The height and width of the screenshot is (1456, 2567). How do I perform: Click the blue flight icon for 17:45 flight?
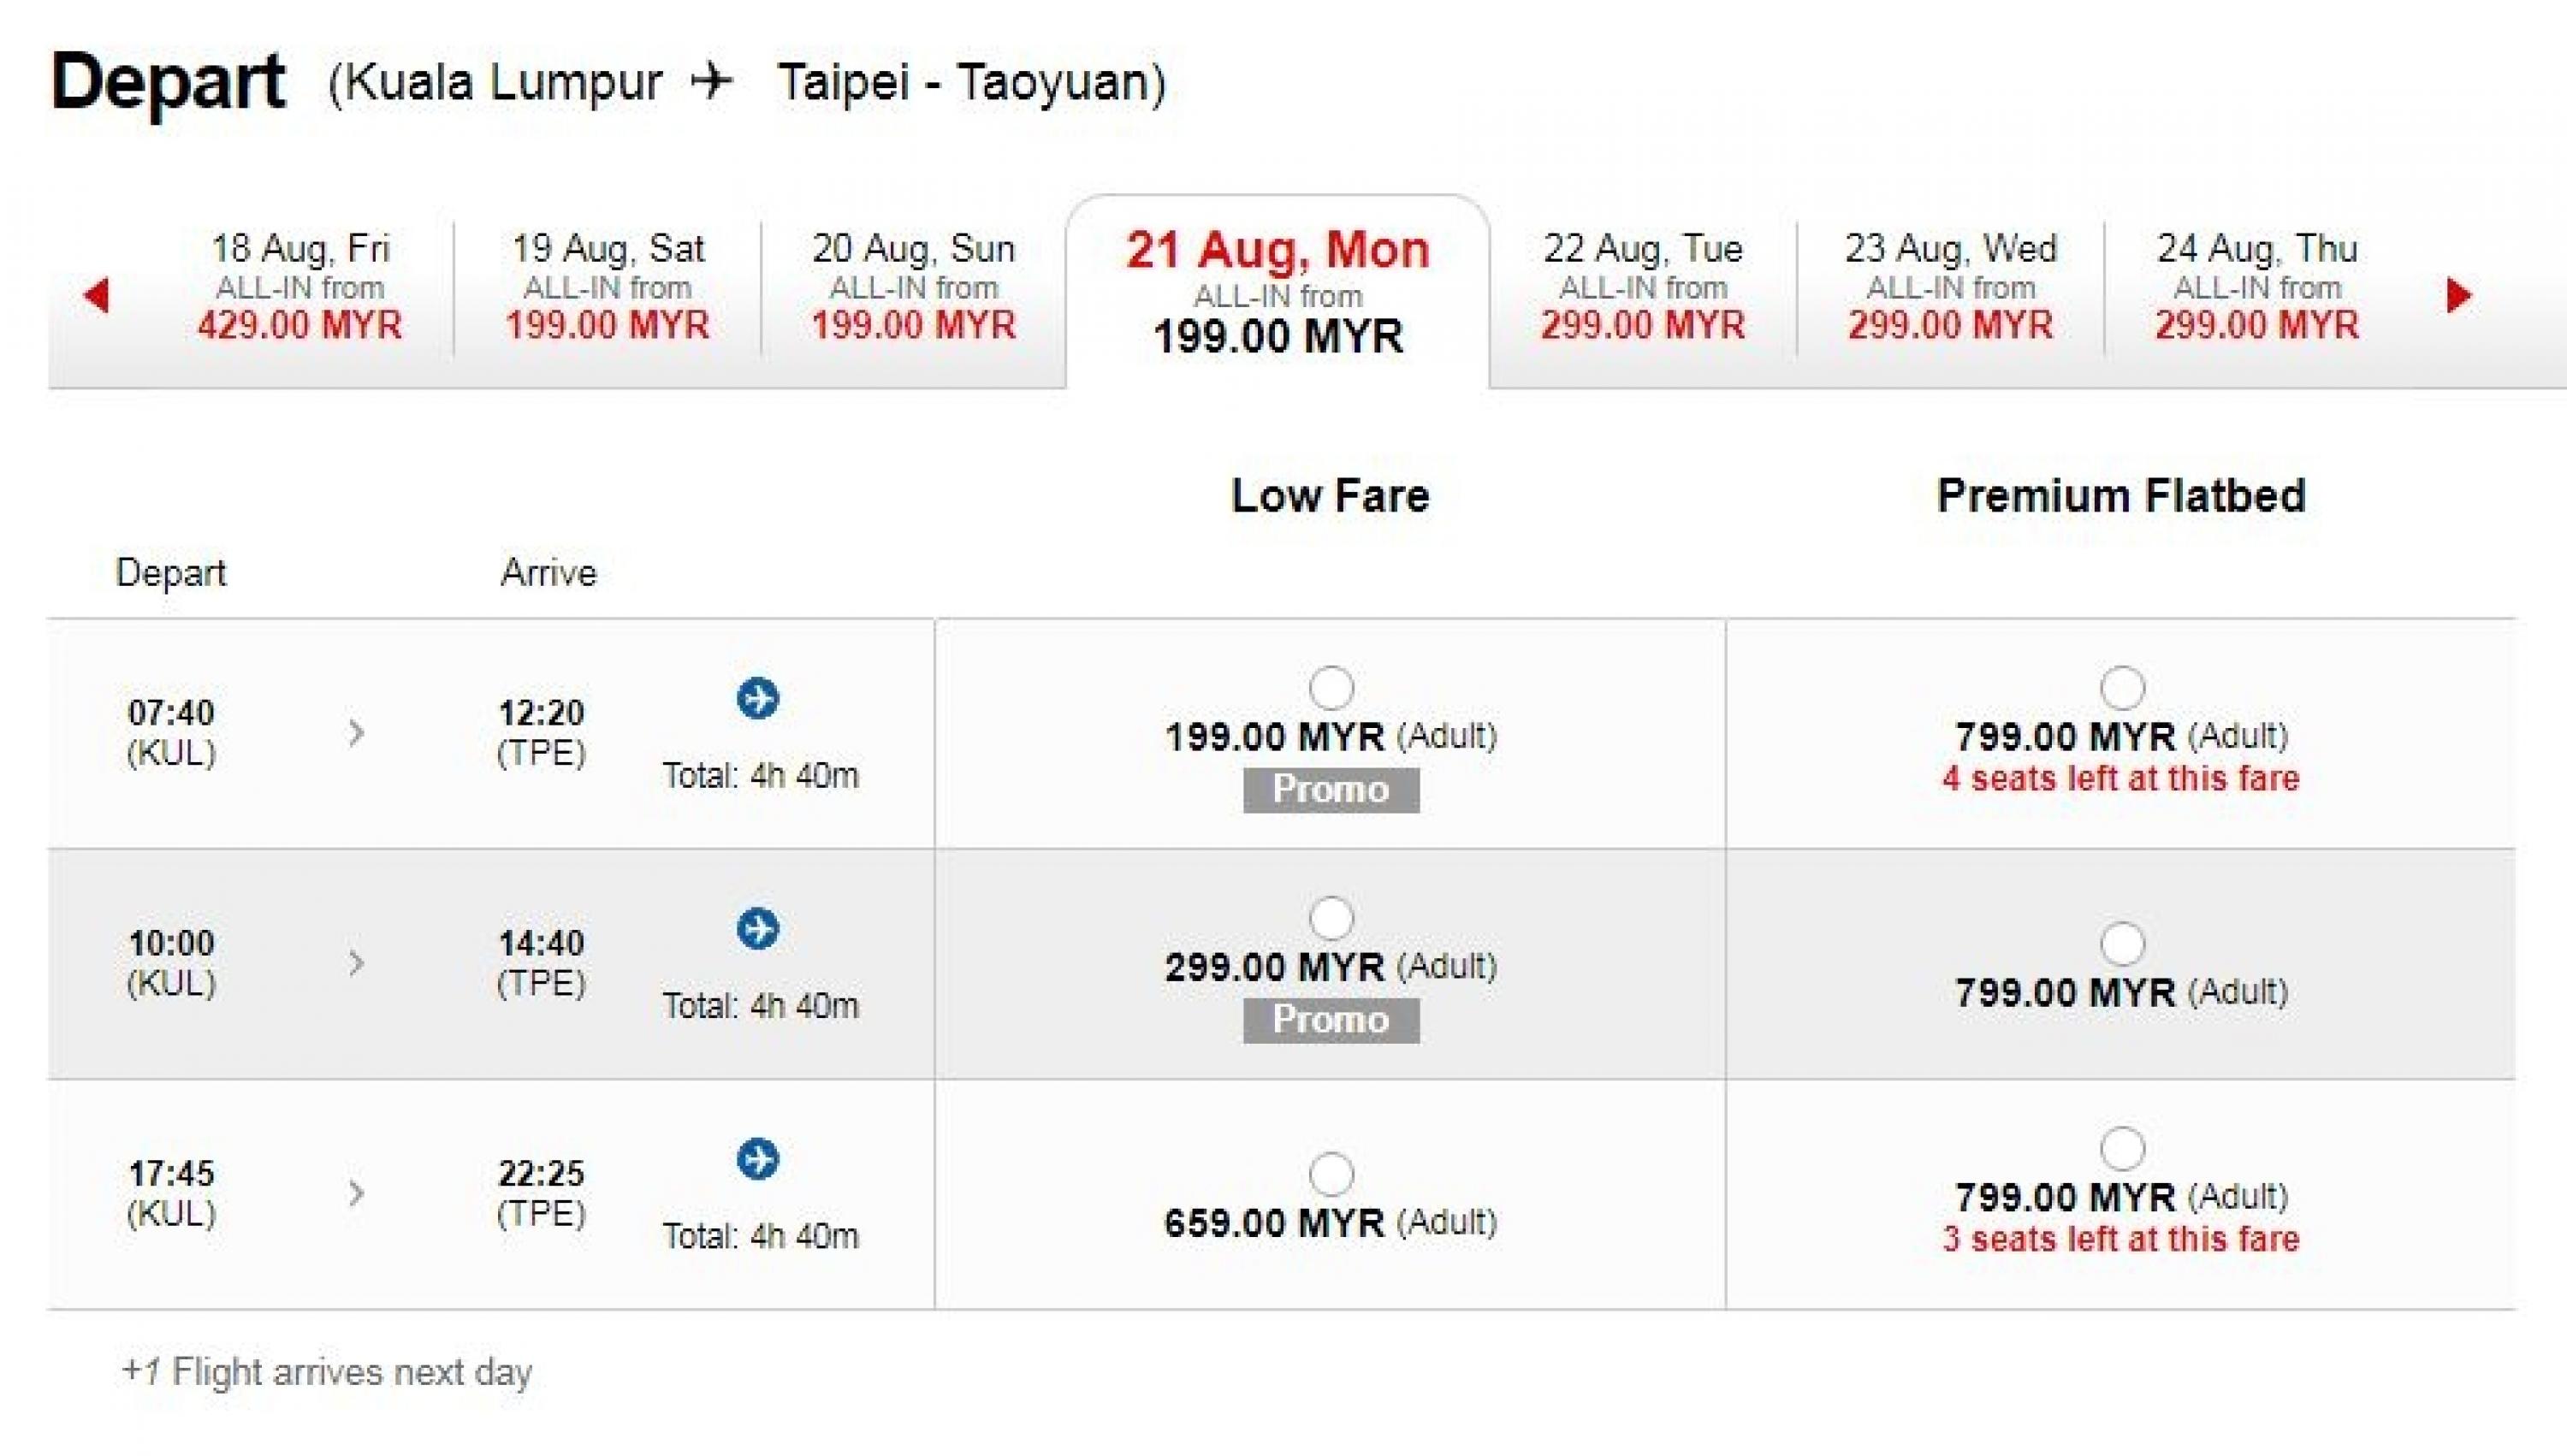[x=758, y=1159]
